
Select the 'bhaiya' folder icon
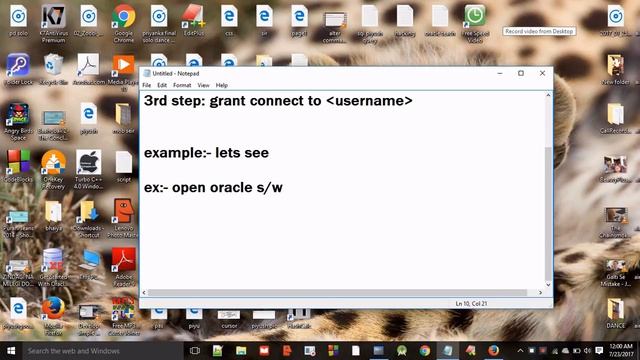53,216
